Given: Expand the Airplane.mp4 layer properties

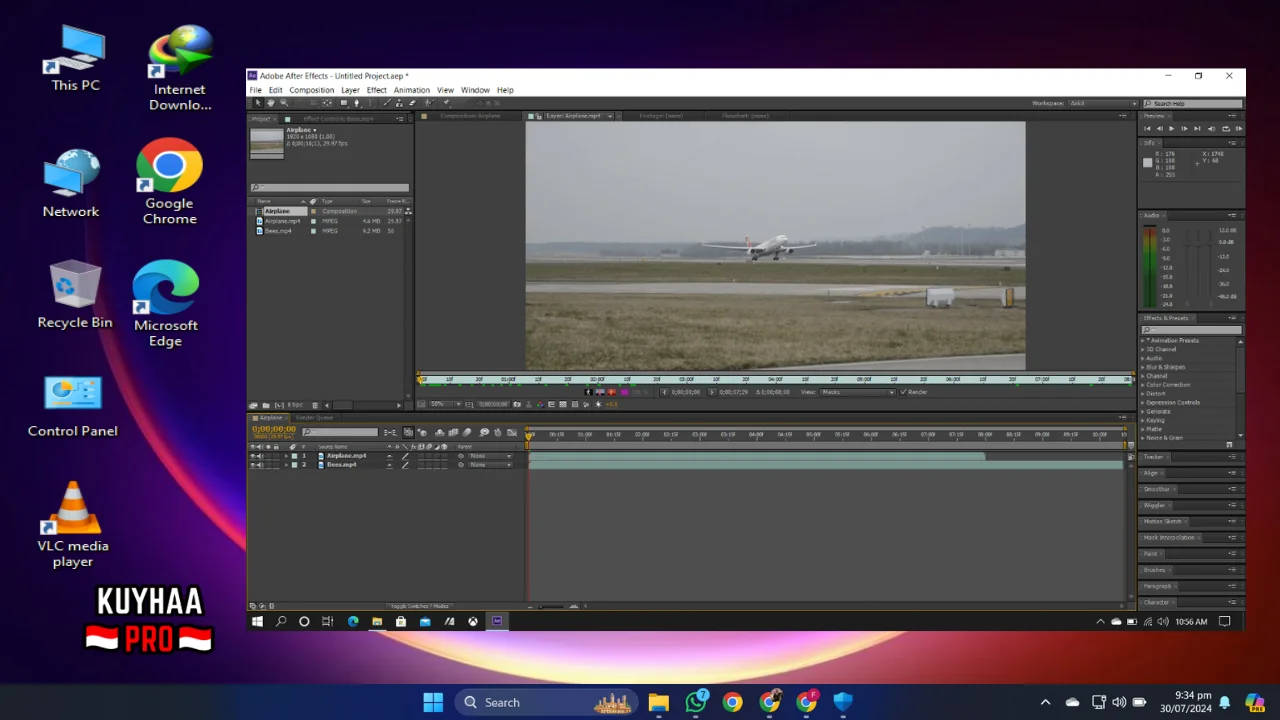Looking at the screenshot, I should click(x=286, y=456).
